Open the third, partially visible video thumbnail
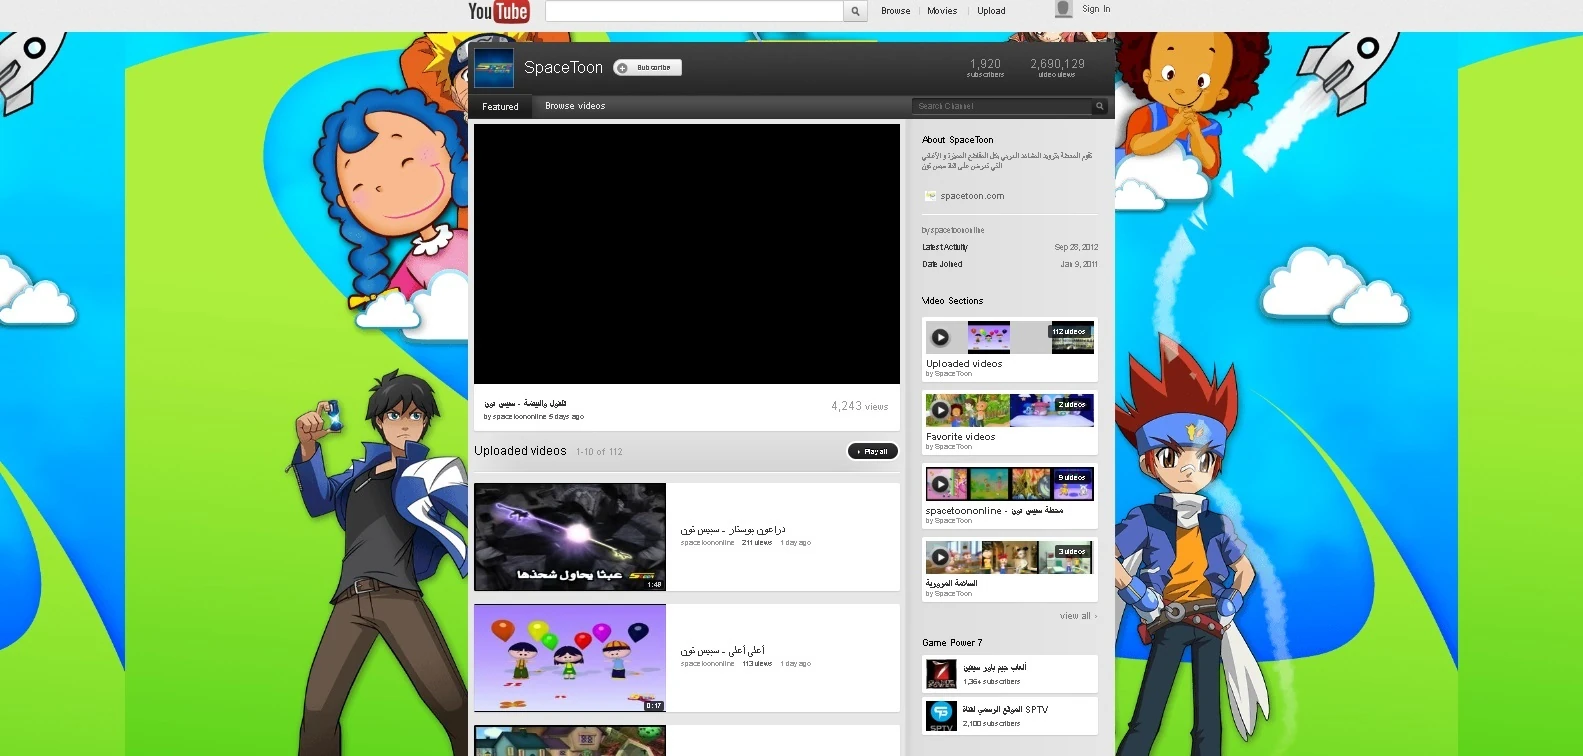The width and height of the screenshot is (1583, 756). (x=570, y=741)
